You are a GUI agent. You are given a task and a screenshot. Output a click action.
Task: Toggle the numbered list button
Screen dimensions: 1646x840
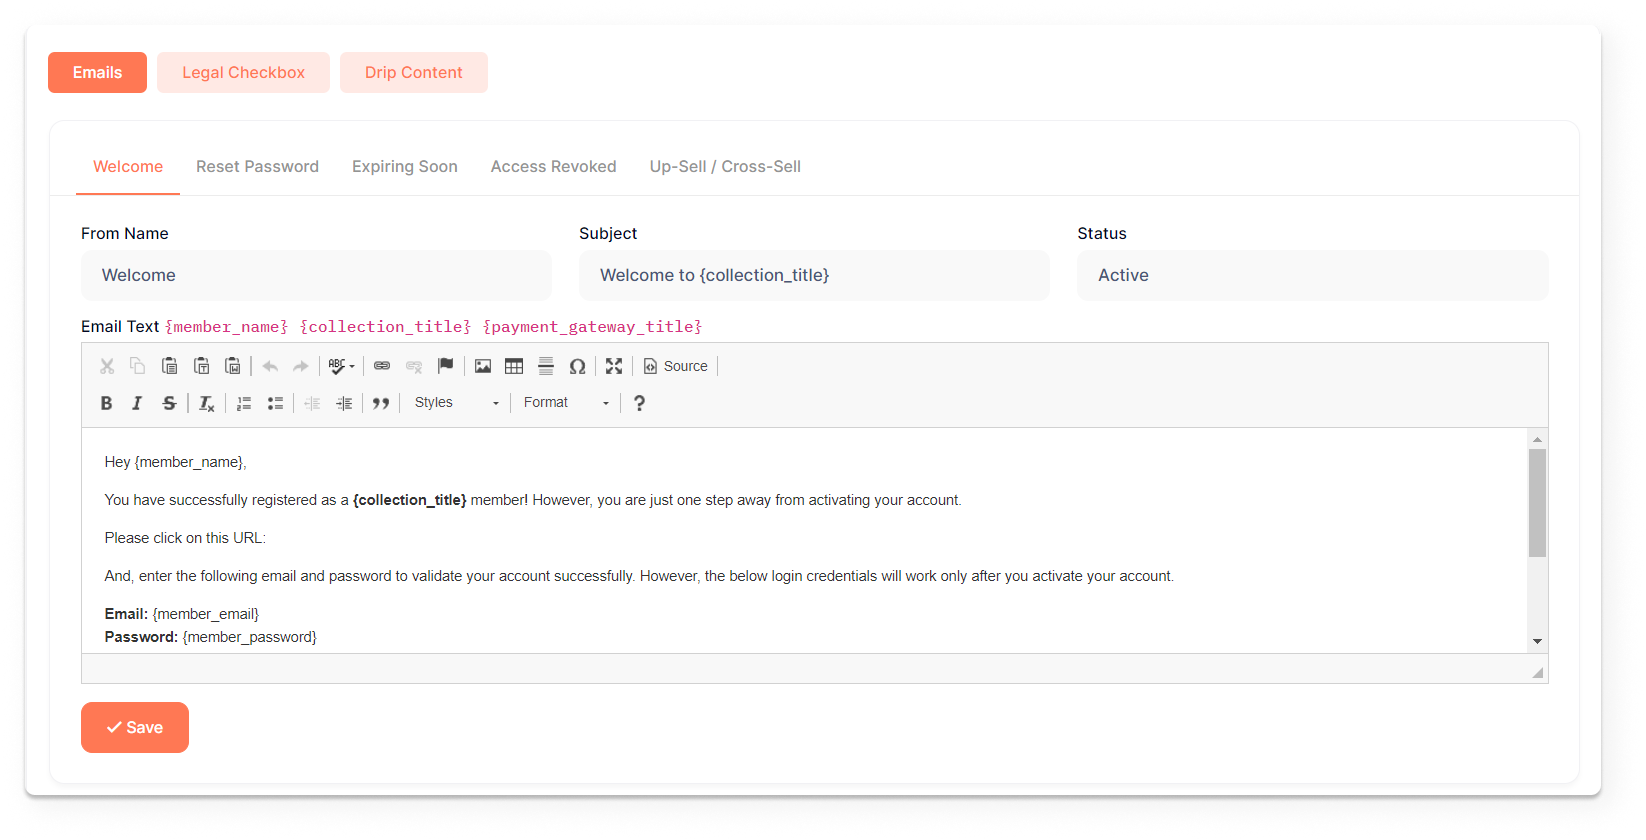click(x=244, y=403)
